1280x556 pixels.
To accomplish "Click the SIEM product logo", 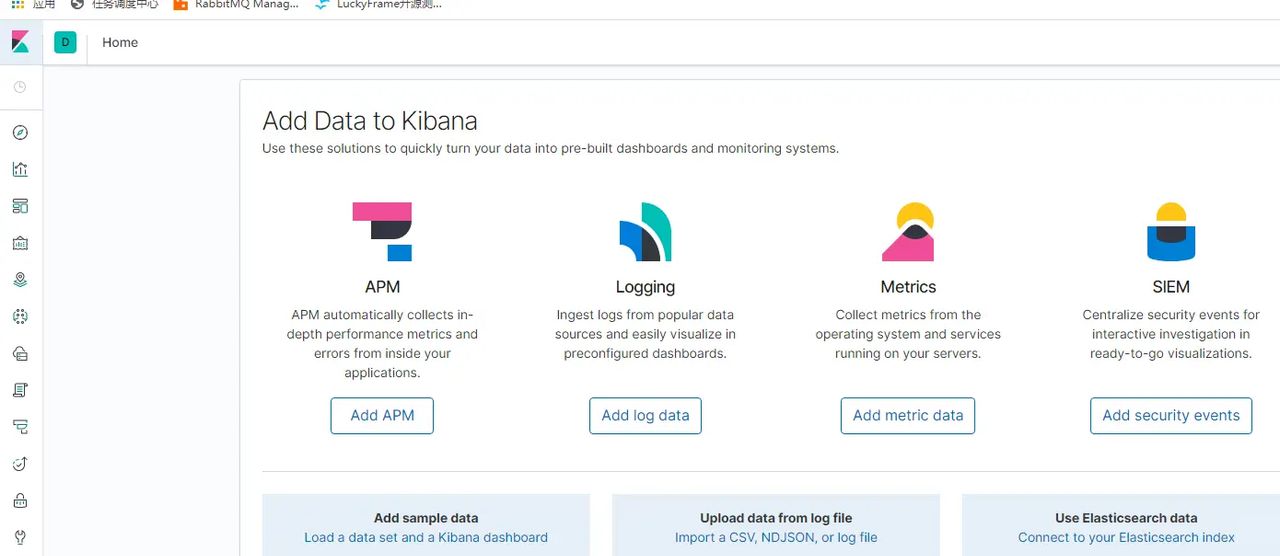I will [x=1171, y=232].
